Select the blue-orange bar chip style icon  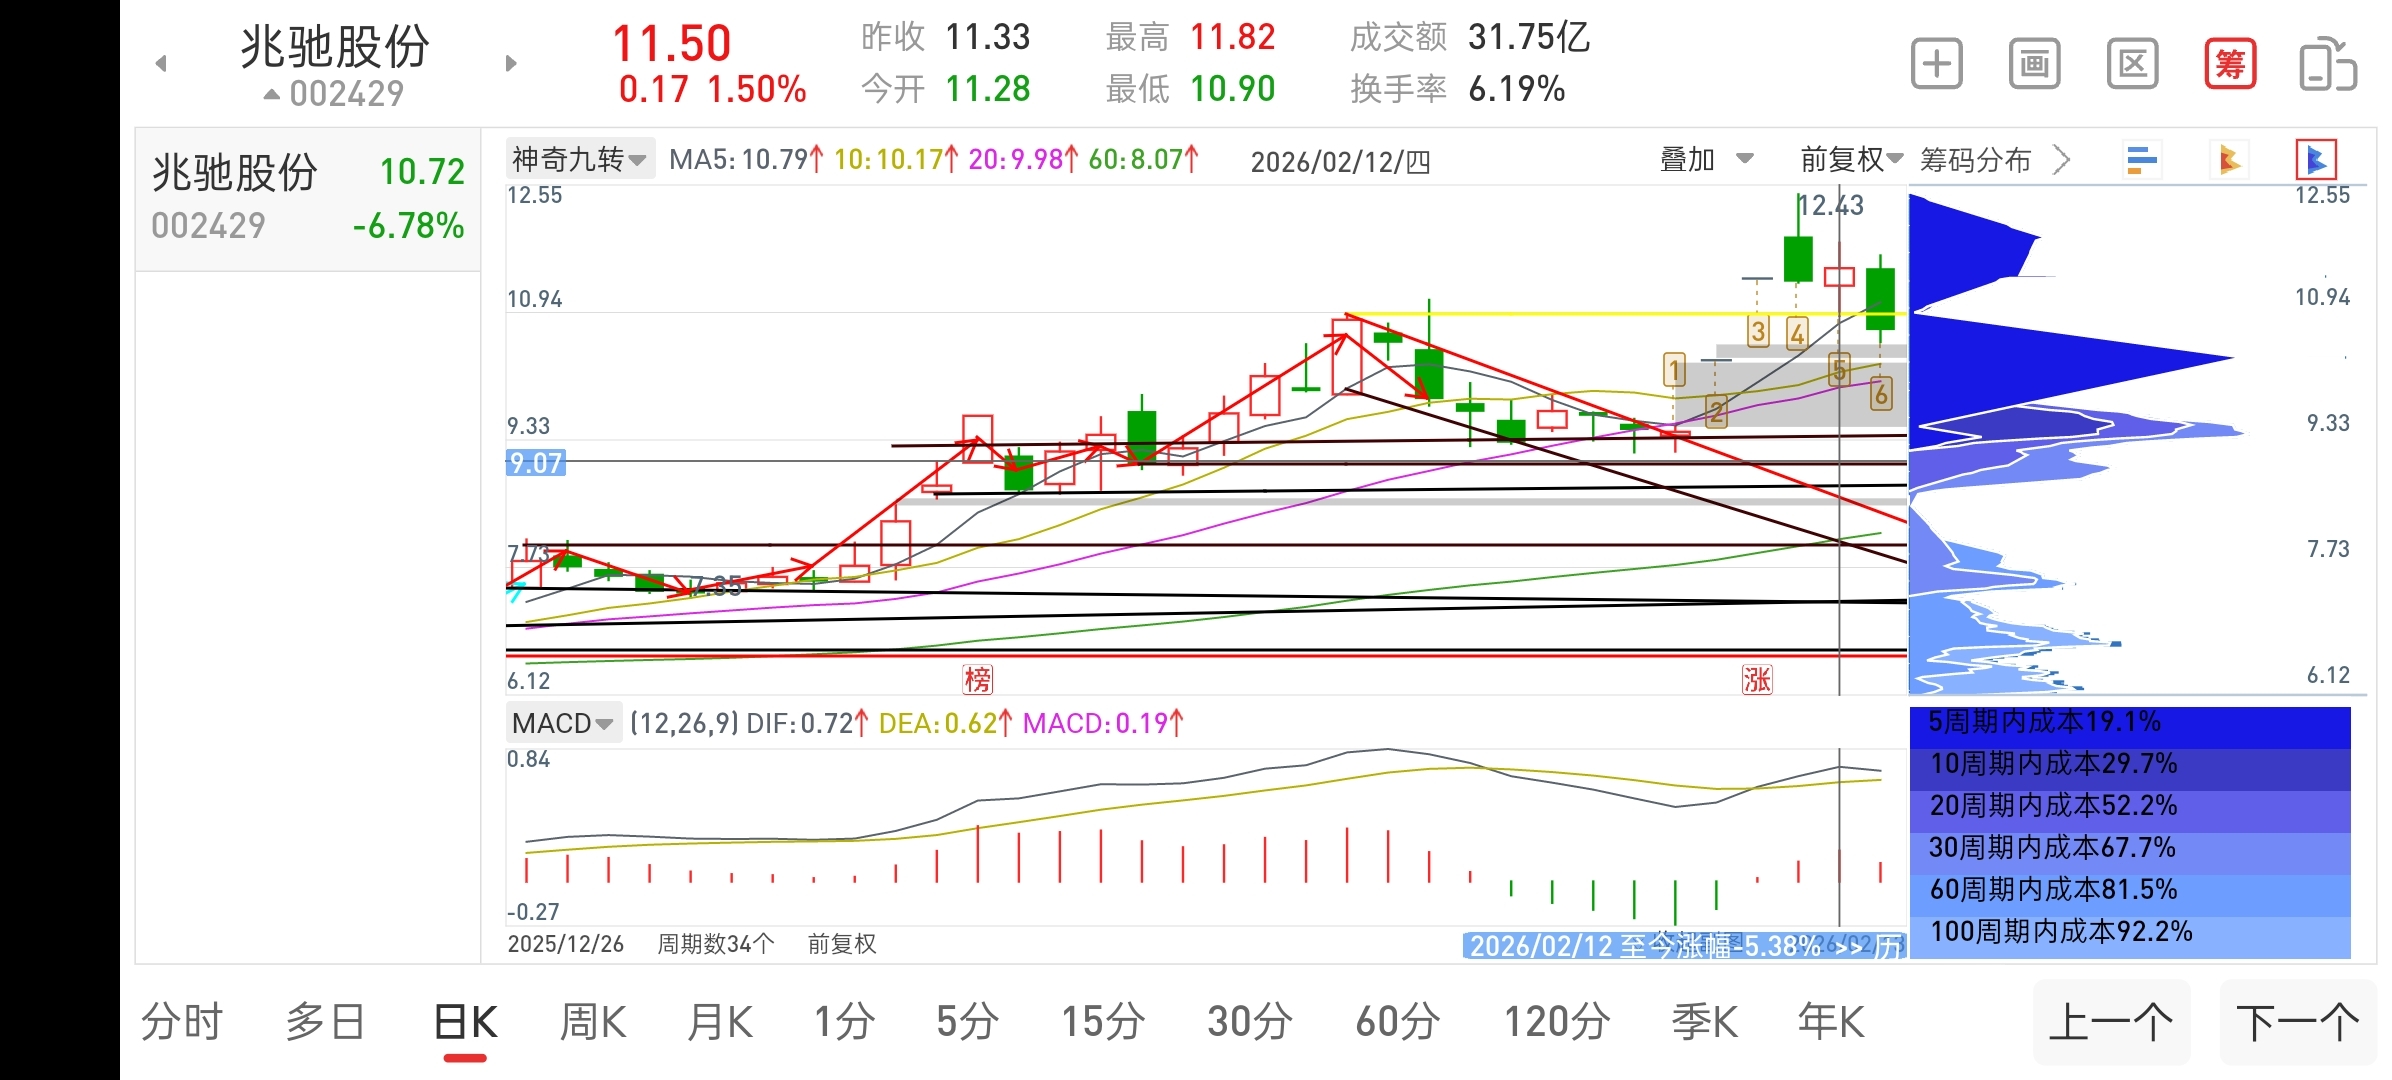pyautogui.click(x=2142, y=160)
